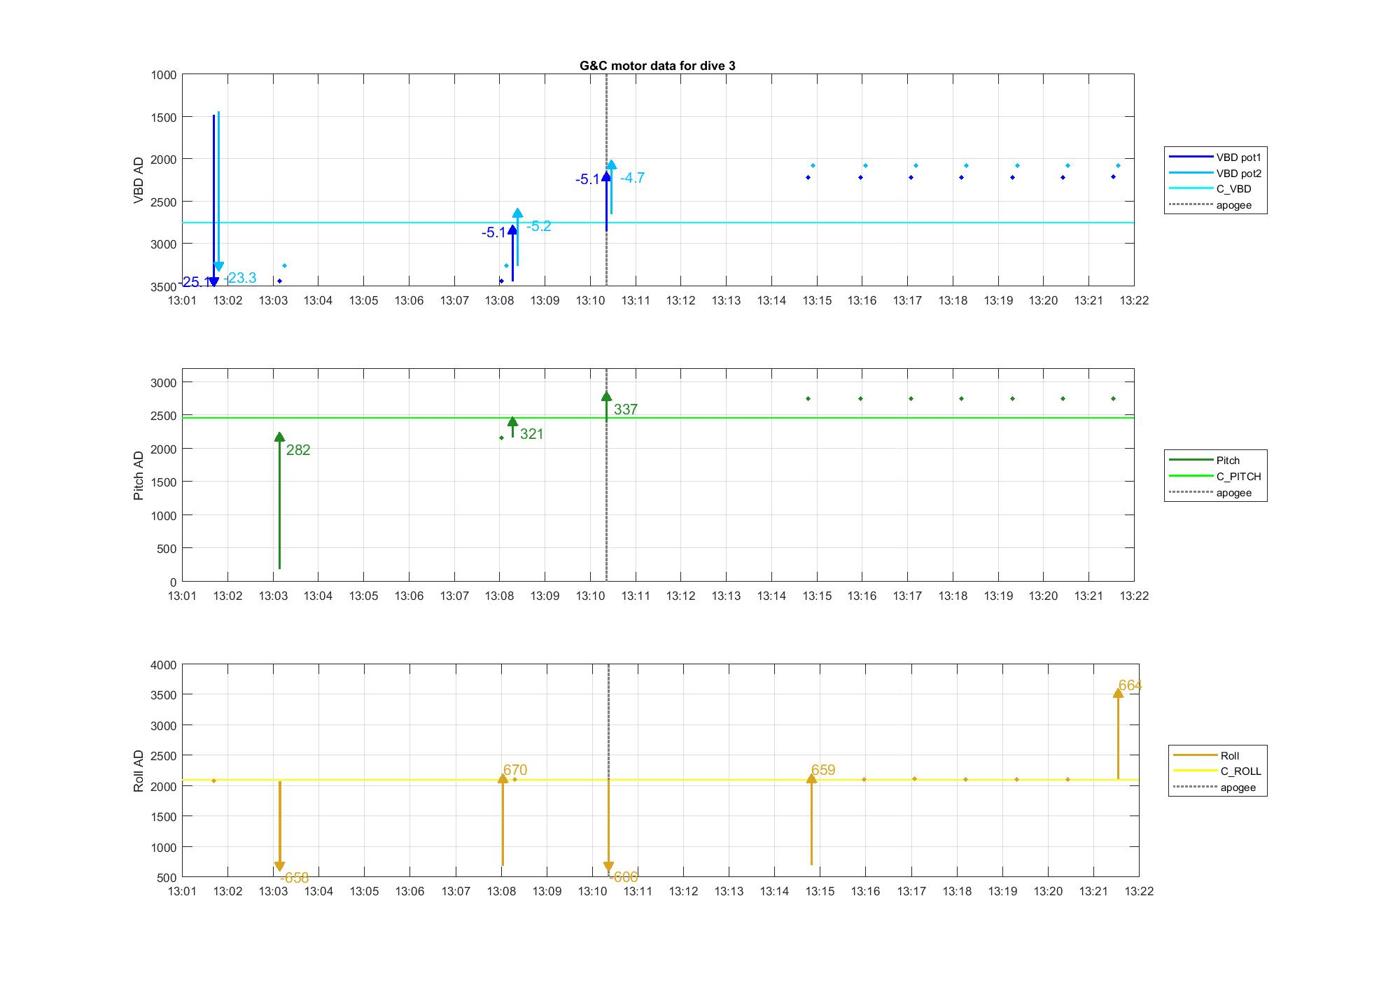
Task: Click the '670' roll data label
Action: (x=515, y=770)
